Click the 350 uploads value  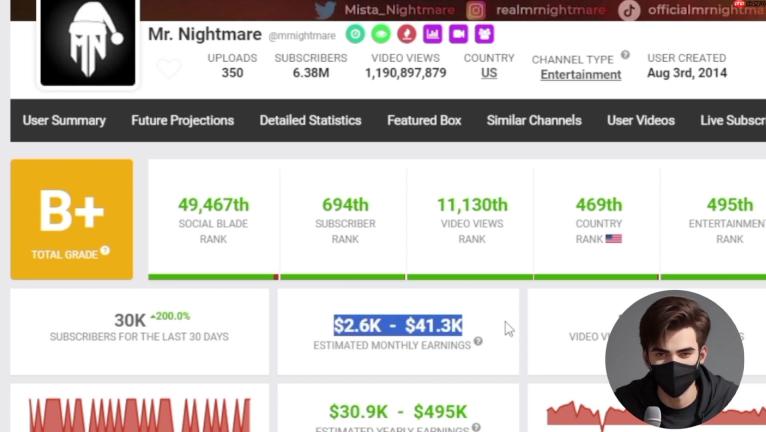click(x=233, y=73)
